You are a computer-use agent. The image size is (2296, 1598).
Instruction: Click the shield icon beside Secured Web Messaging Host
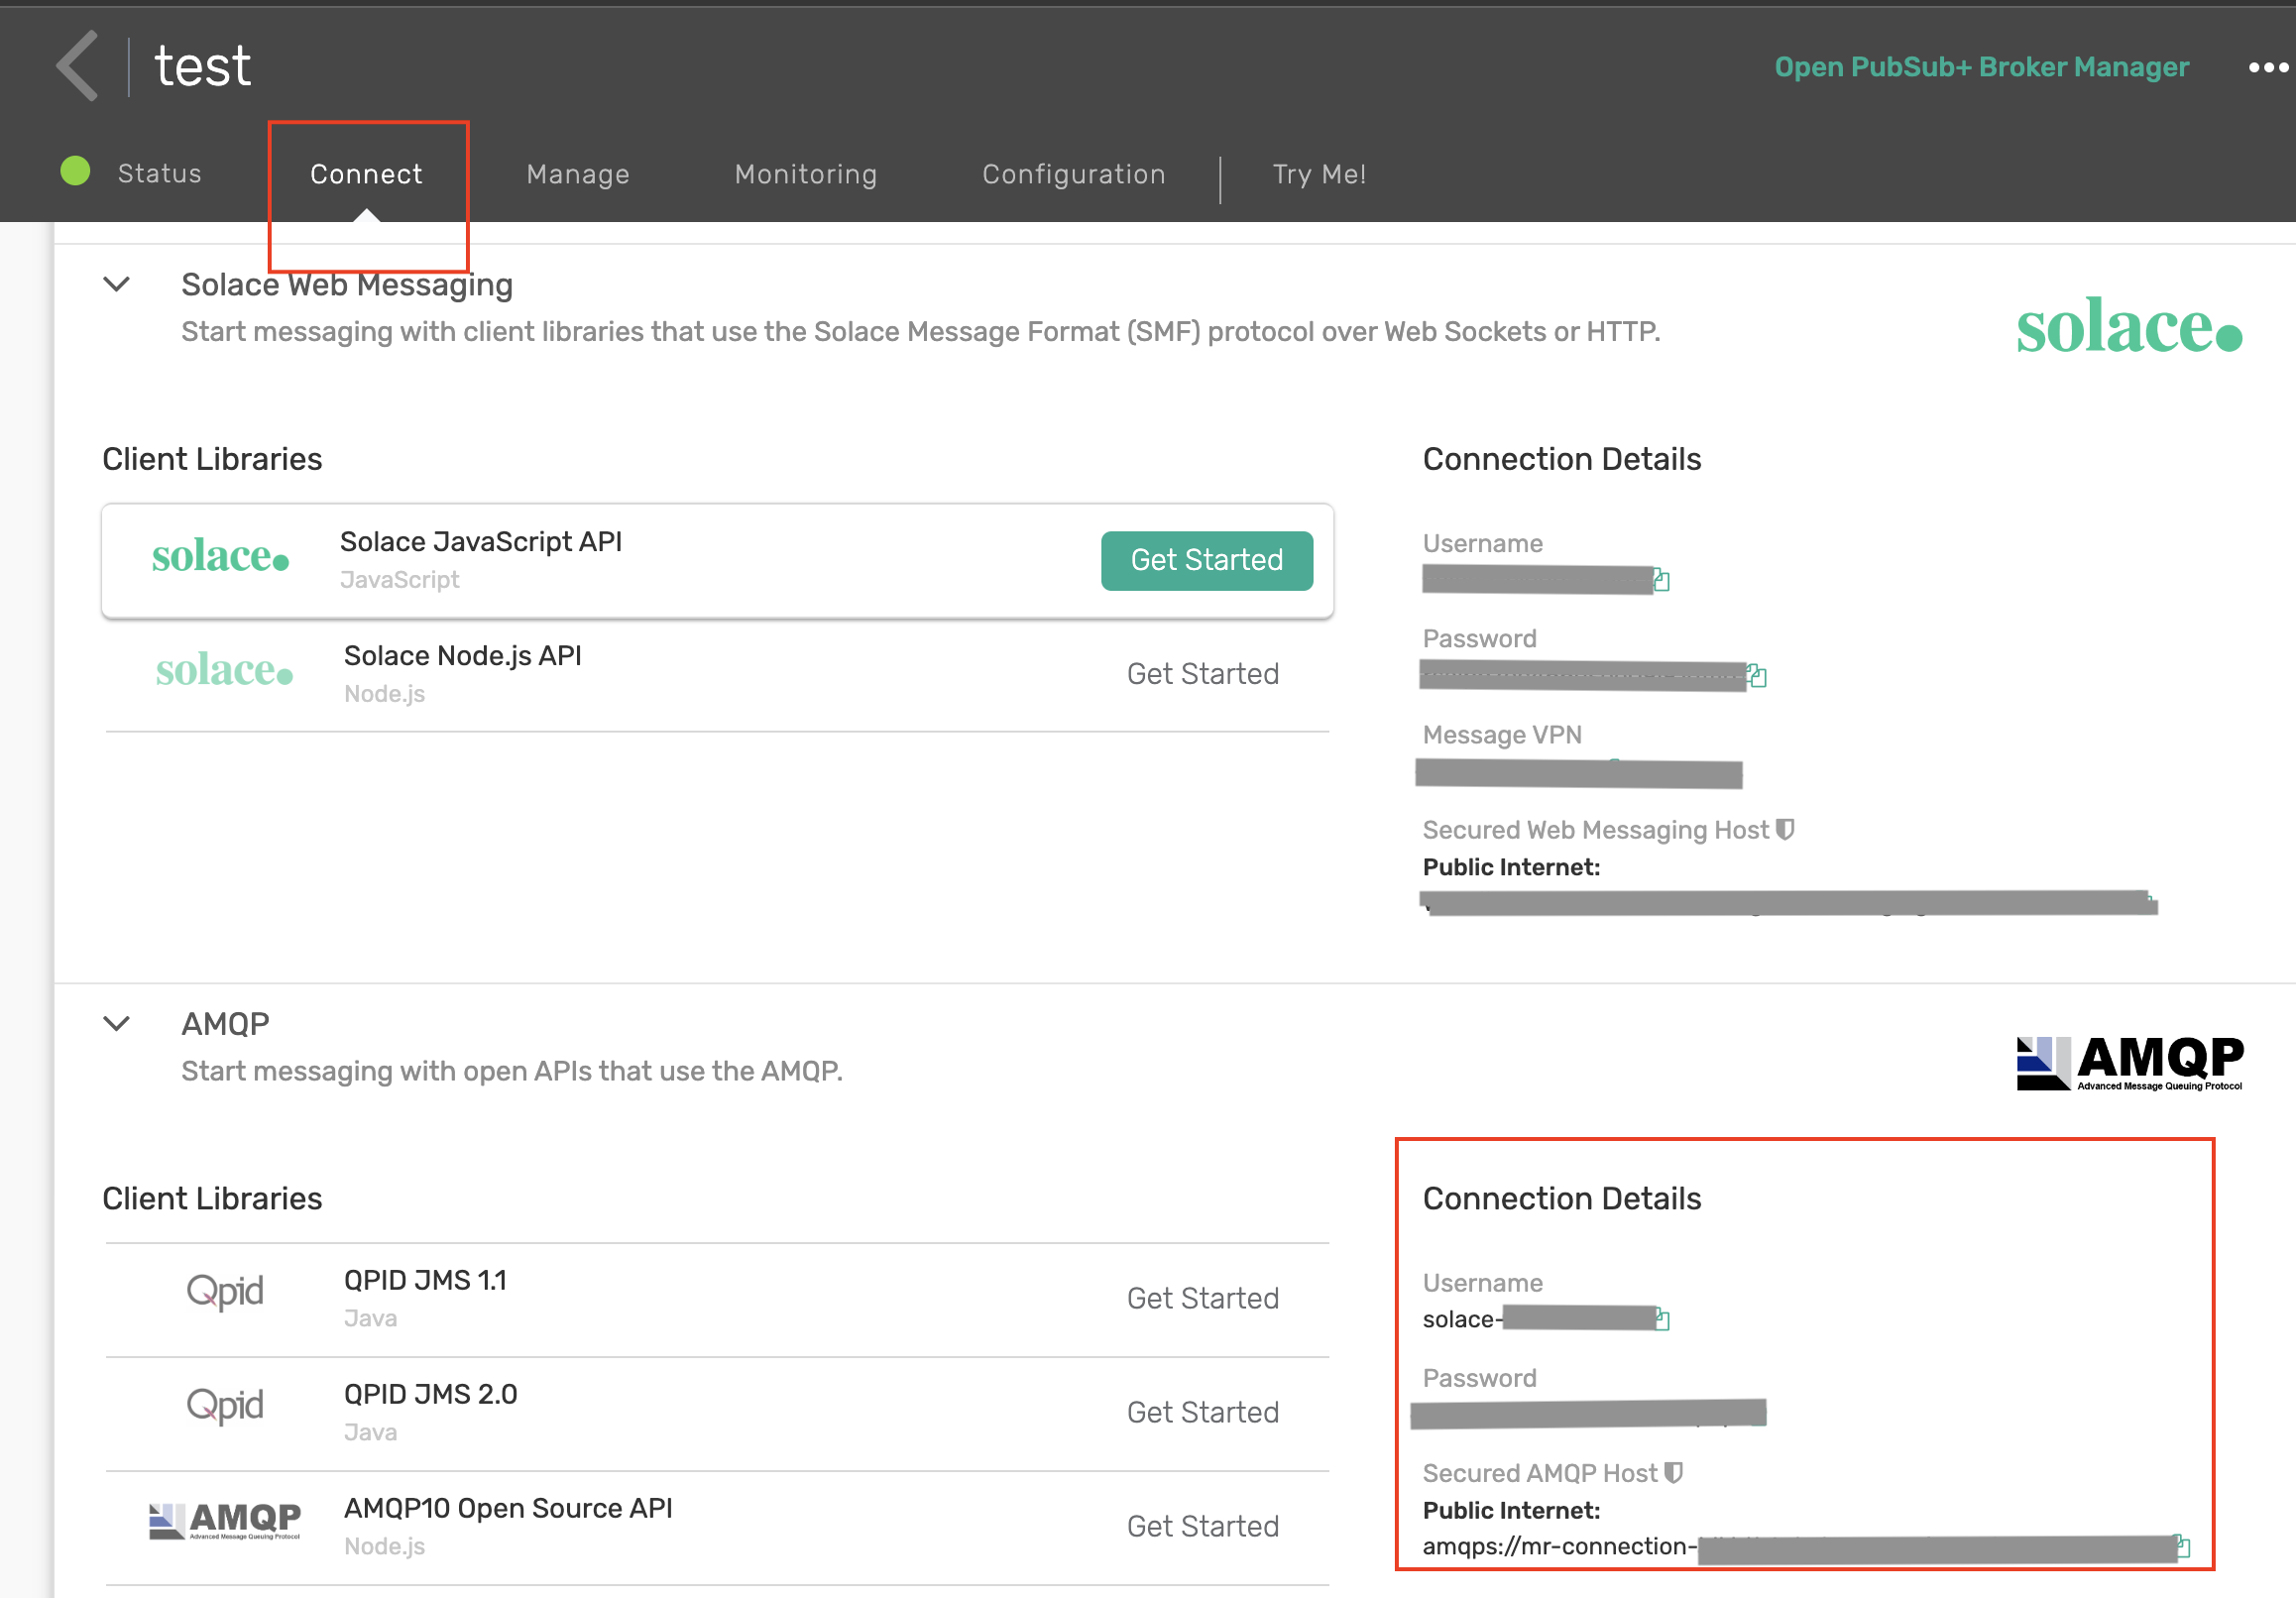coord(1785,829)
